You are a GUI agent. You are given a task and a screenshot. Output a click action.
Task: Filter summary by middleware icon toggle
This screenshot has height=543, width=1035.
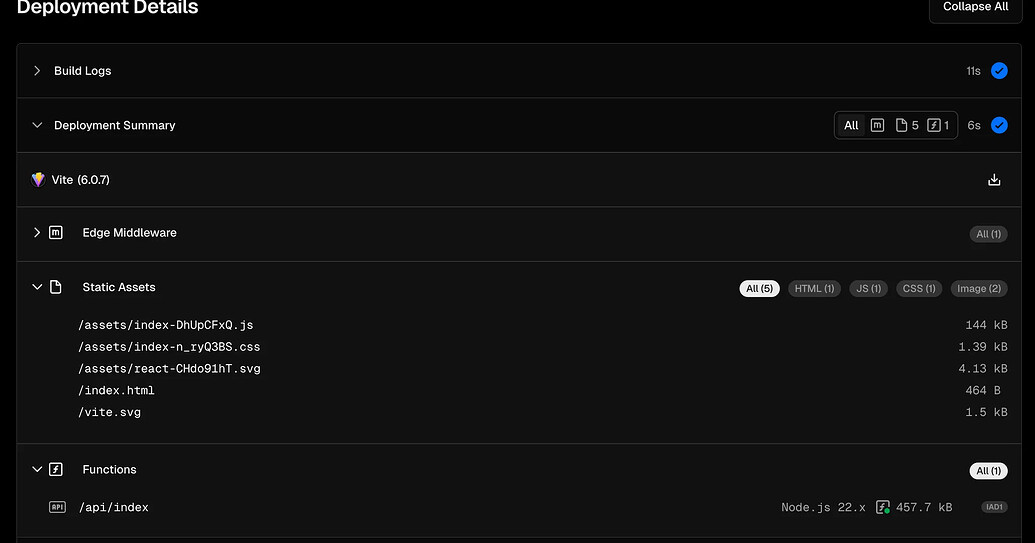(x=877, y=125)
